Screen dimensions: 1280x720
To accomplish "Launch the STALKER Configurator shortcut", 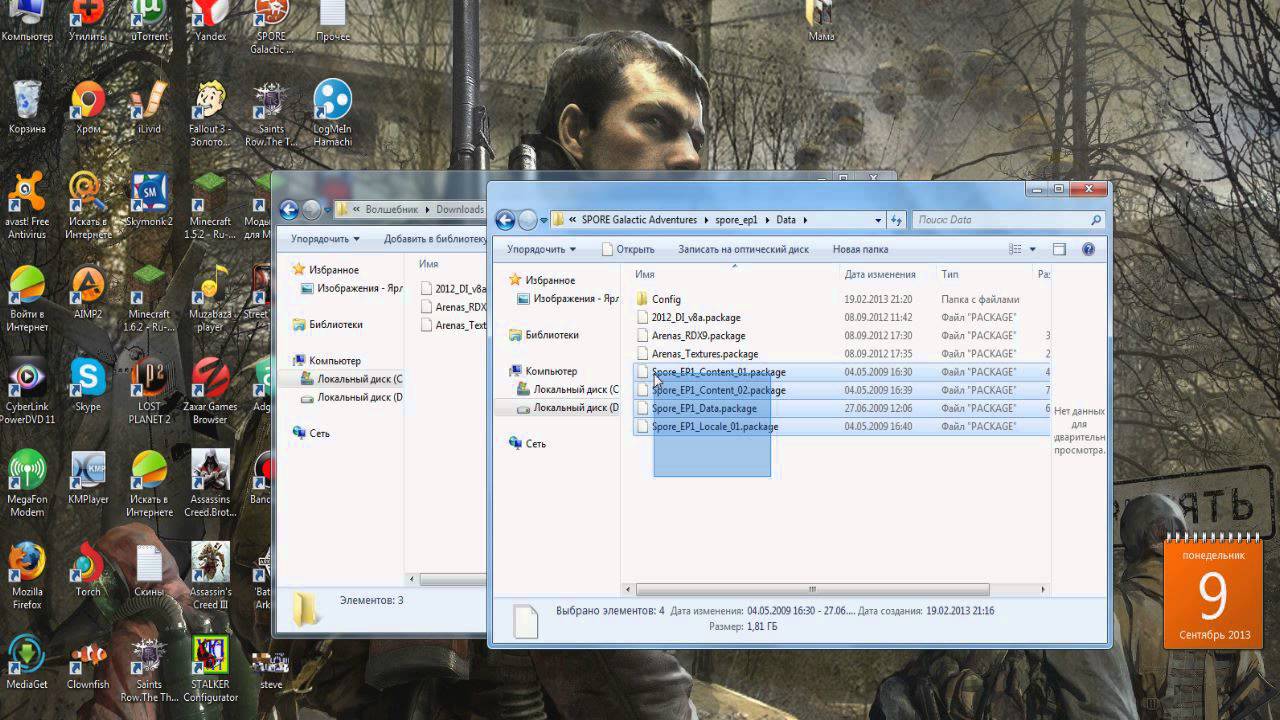I will (x=210, y=668).
